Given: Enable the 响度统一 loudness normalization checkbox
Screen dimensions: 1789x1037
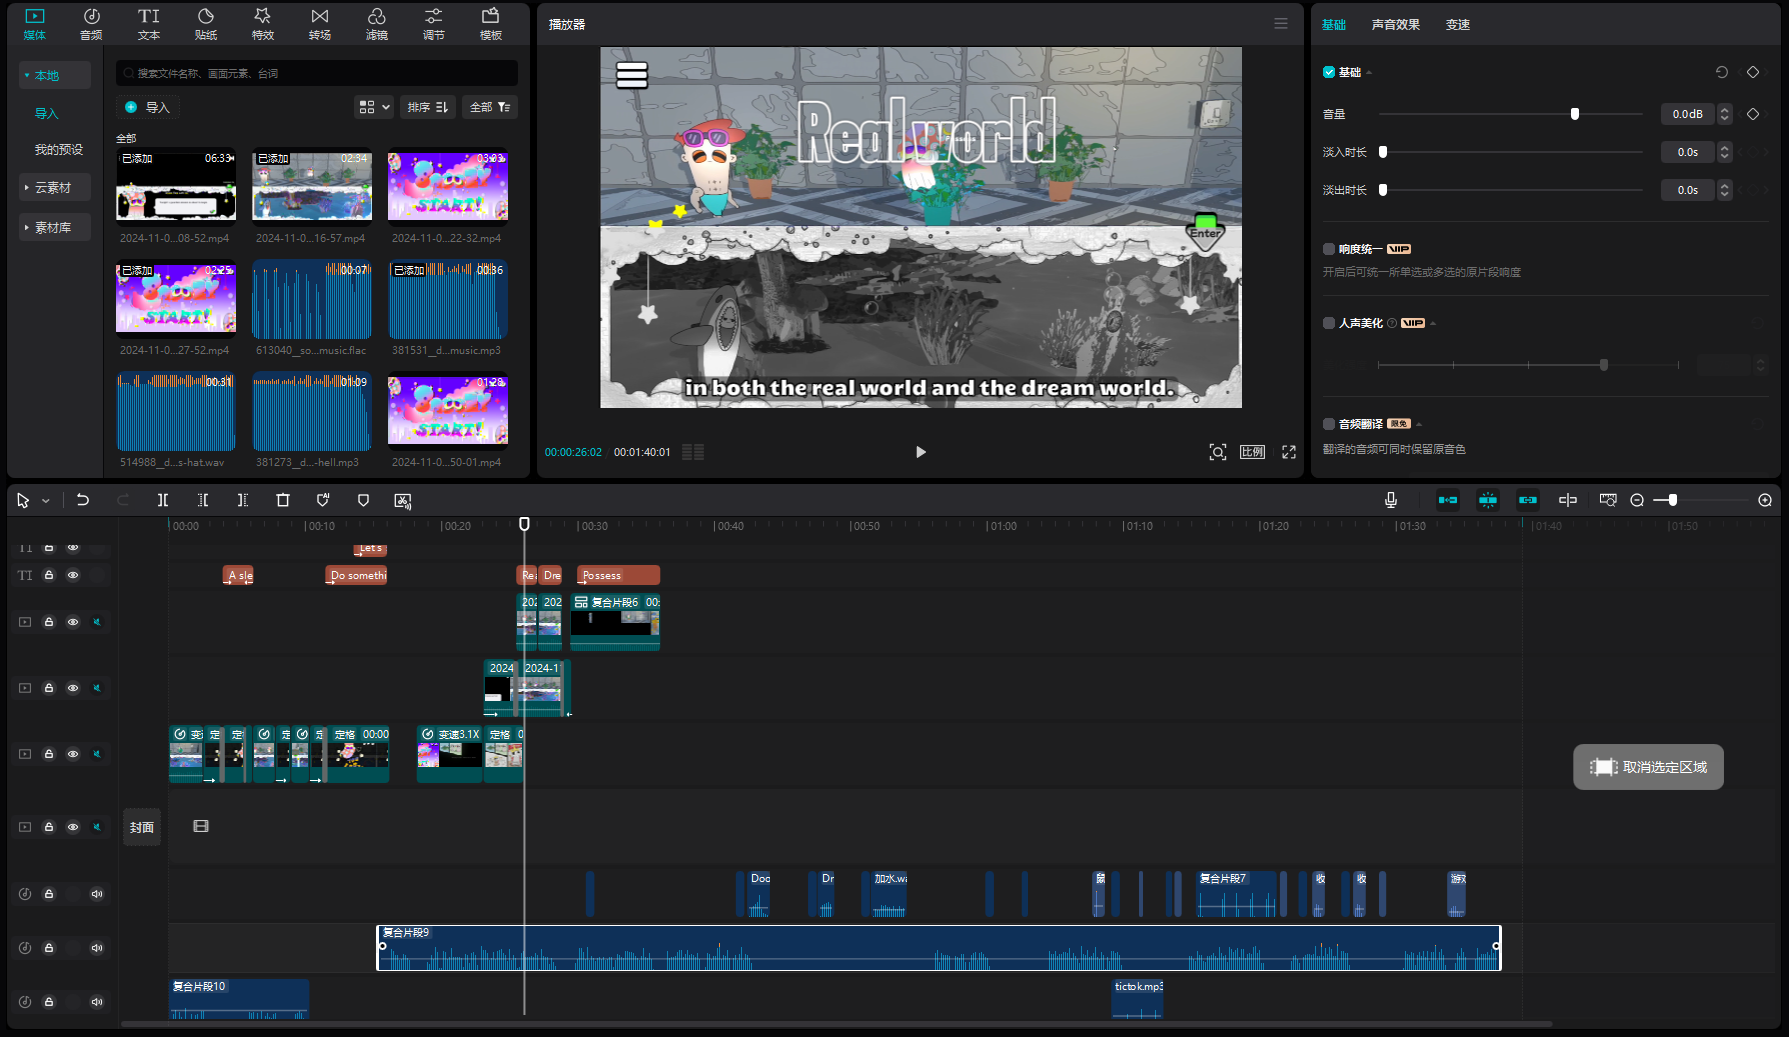Looking at the screenshot, I should pos(1329,248).
